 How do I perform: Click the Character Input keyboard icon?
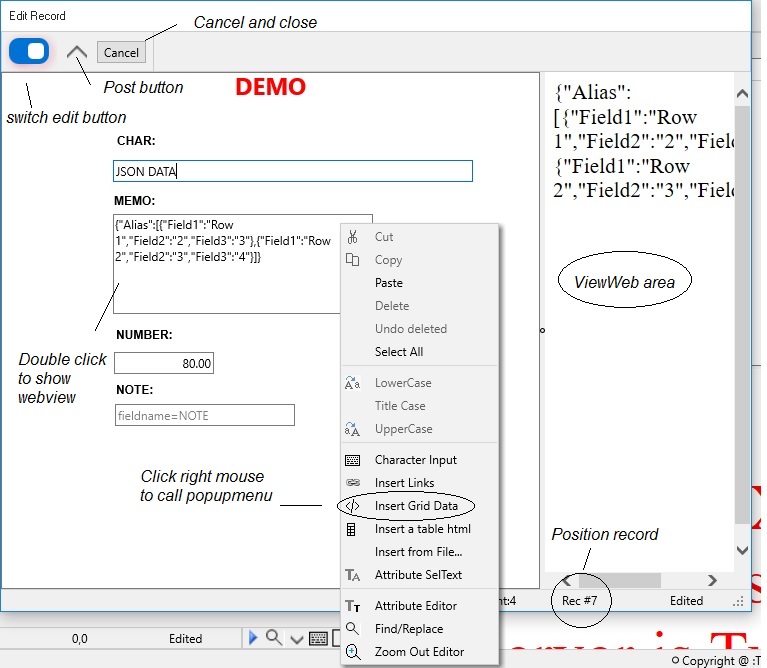352,460
